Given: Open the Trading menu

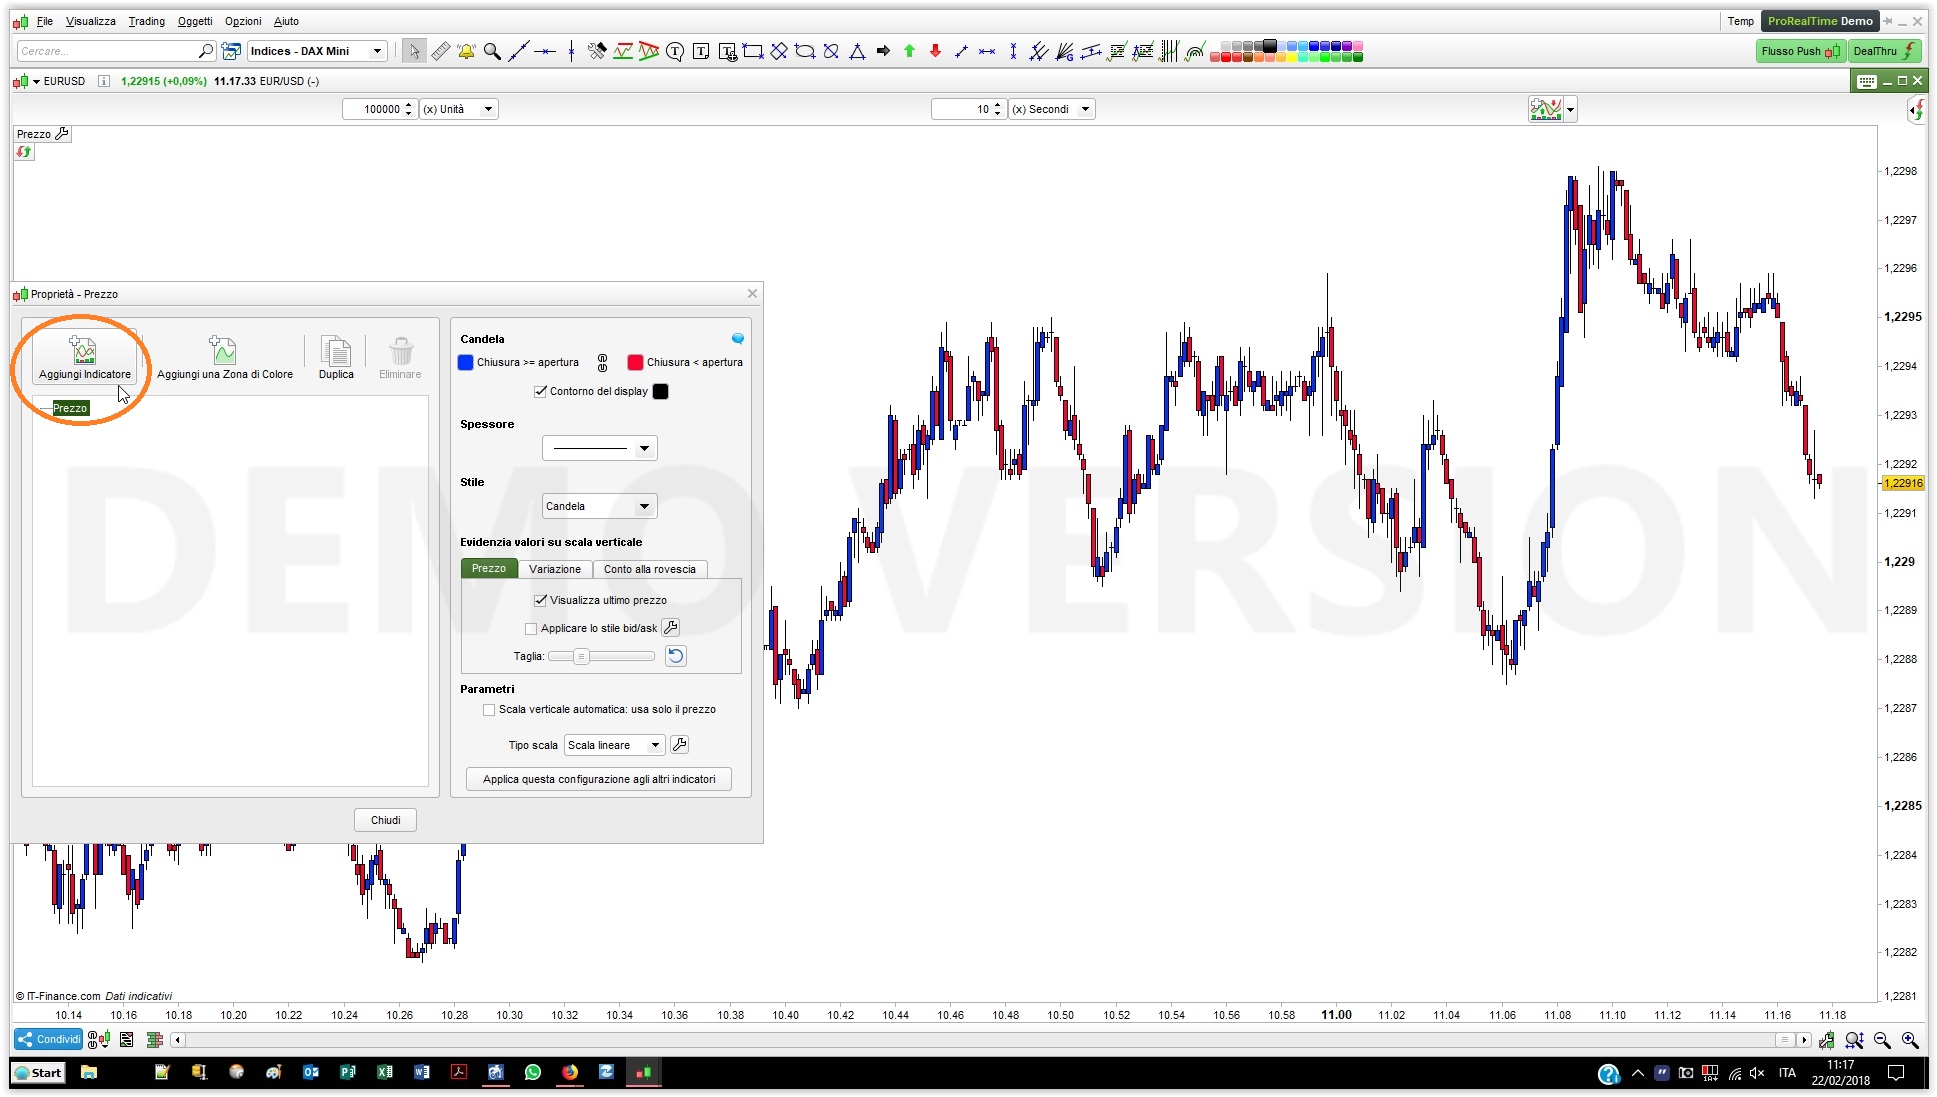Looking at the screenshot, I should 146,21.
